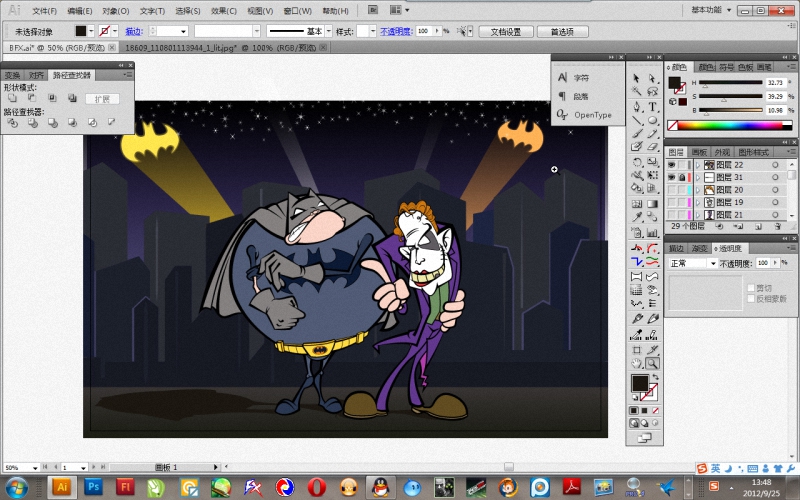Select the Paintbrush tool
The height and width of the screenshot is (500, 800).
click(x=636, y=134)
